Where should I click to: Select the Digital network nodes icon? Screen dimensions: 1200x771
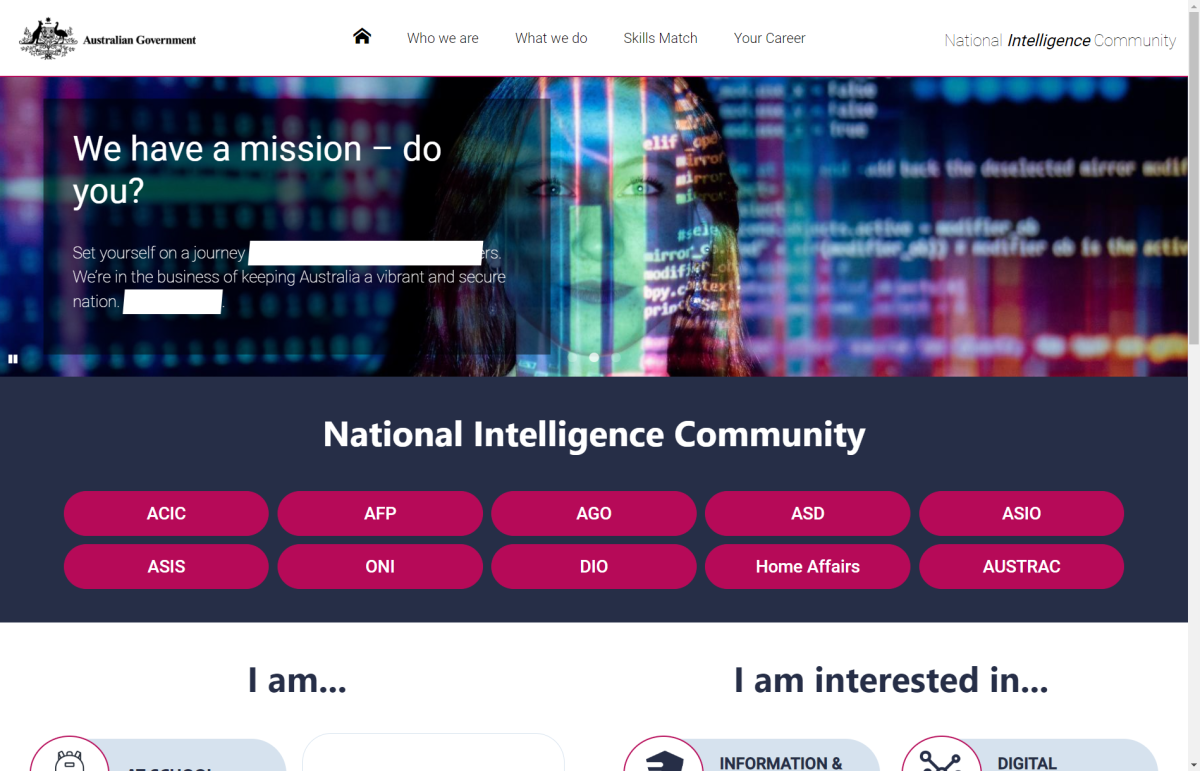click(x=941, y=761)
